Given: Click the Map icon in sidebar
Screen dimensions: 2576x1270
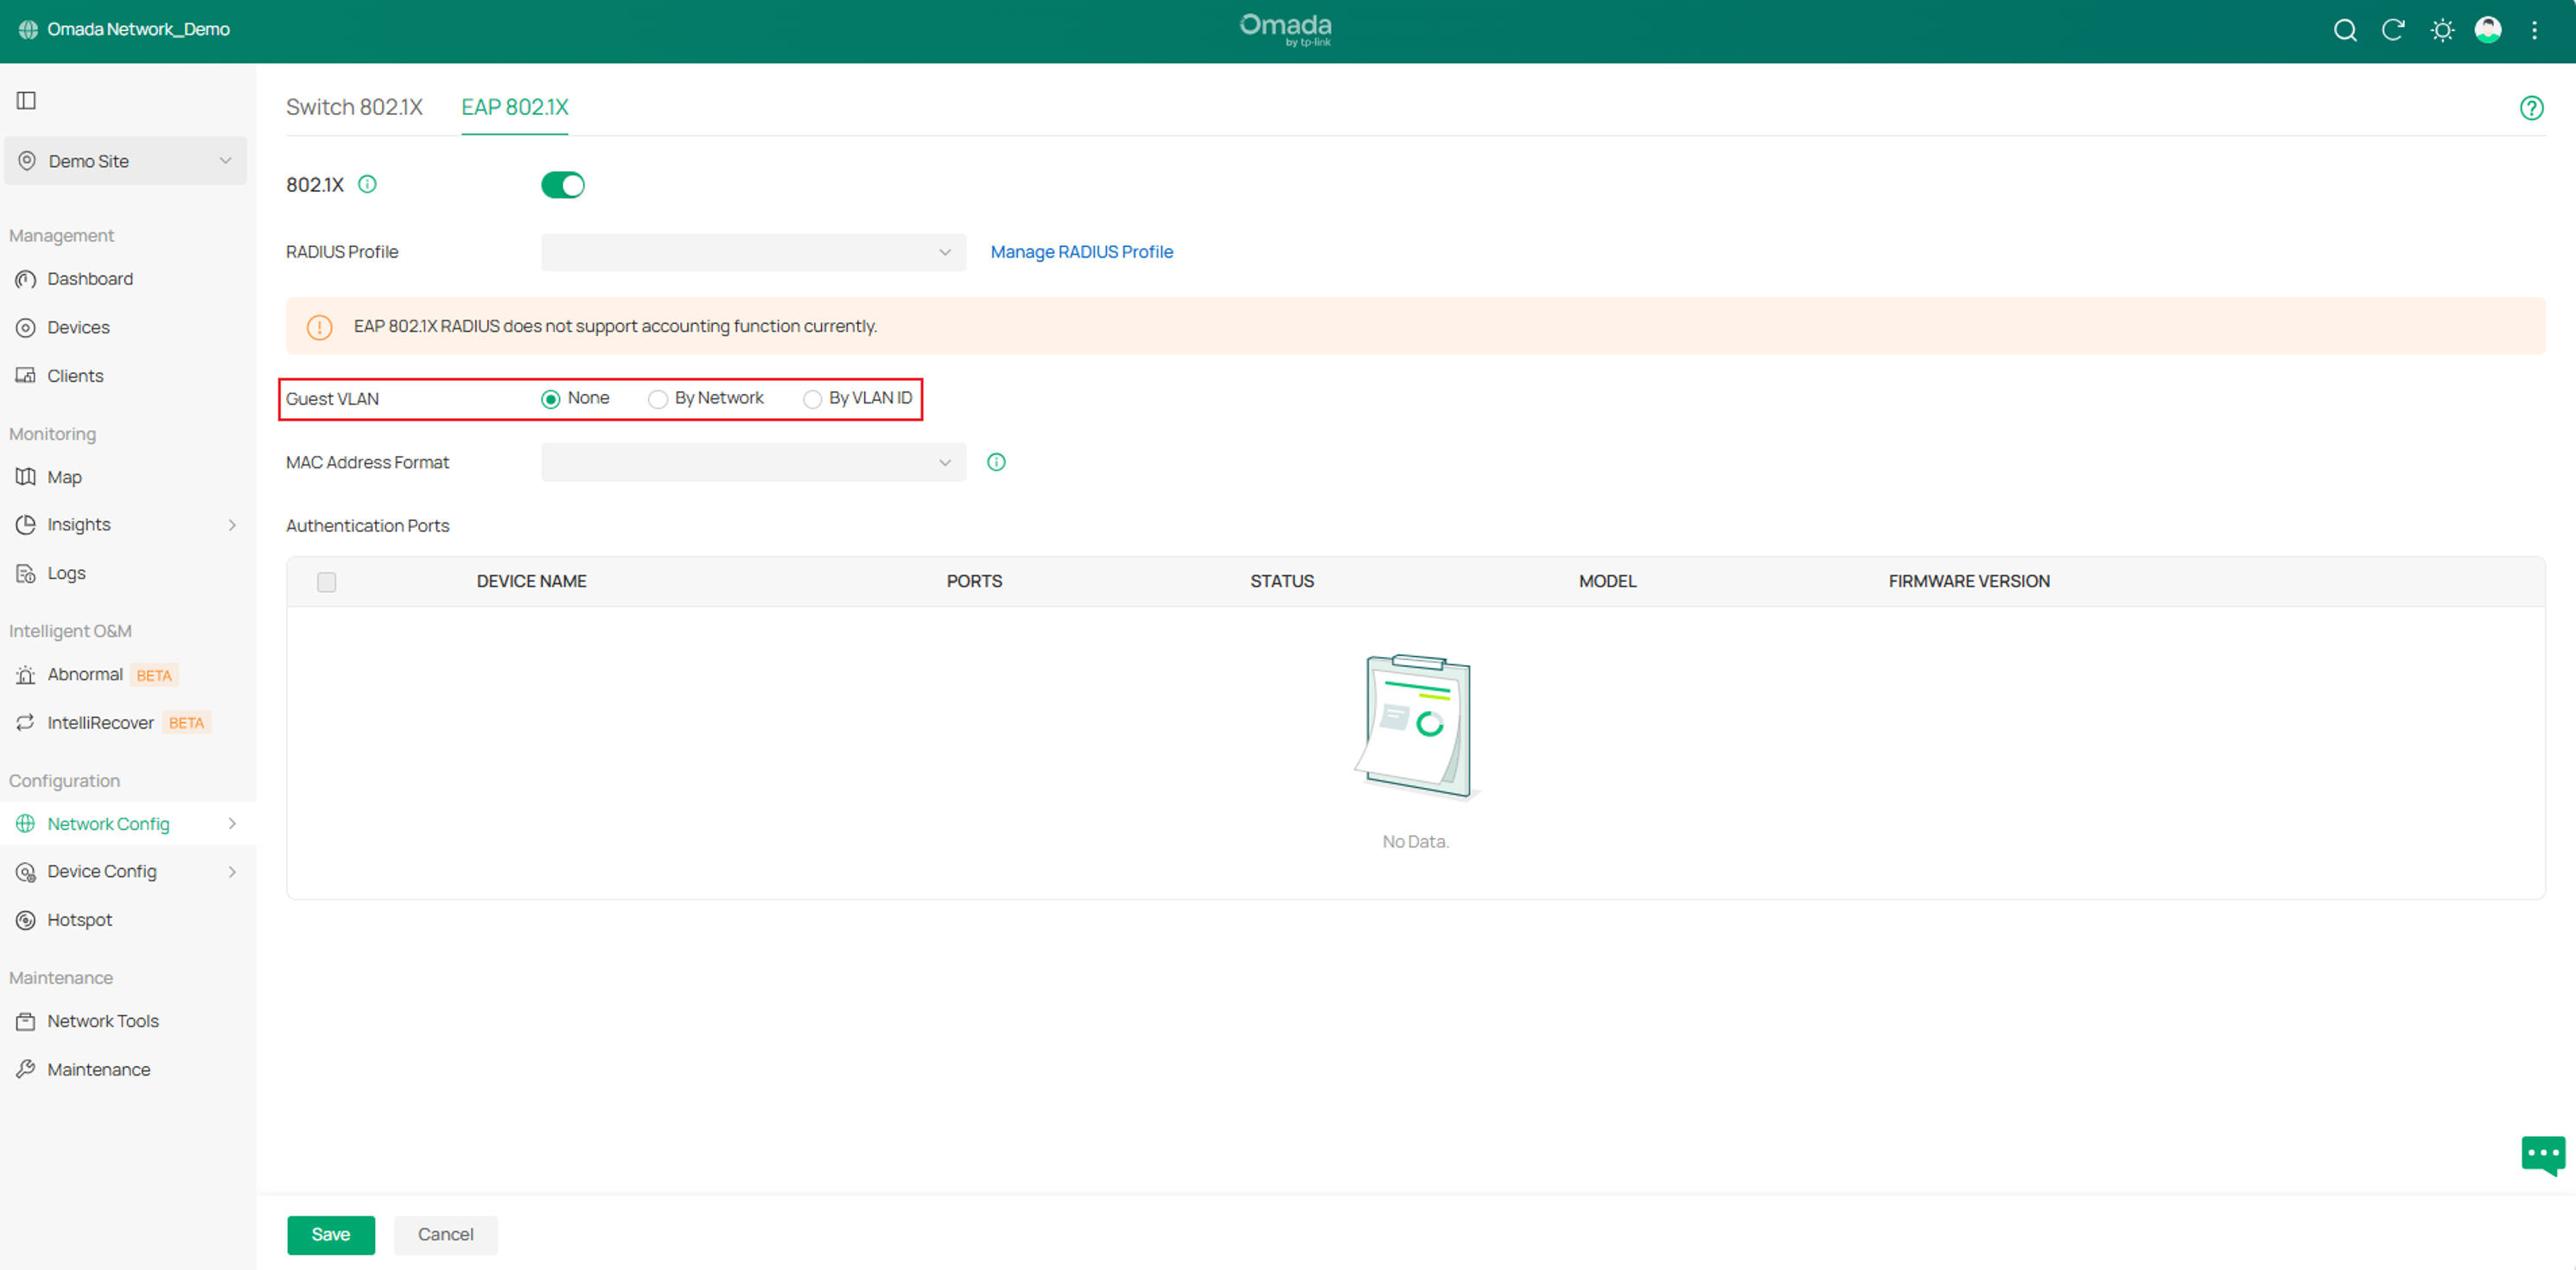Looking at the screenshot, I should click(x=26, y=477).
